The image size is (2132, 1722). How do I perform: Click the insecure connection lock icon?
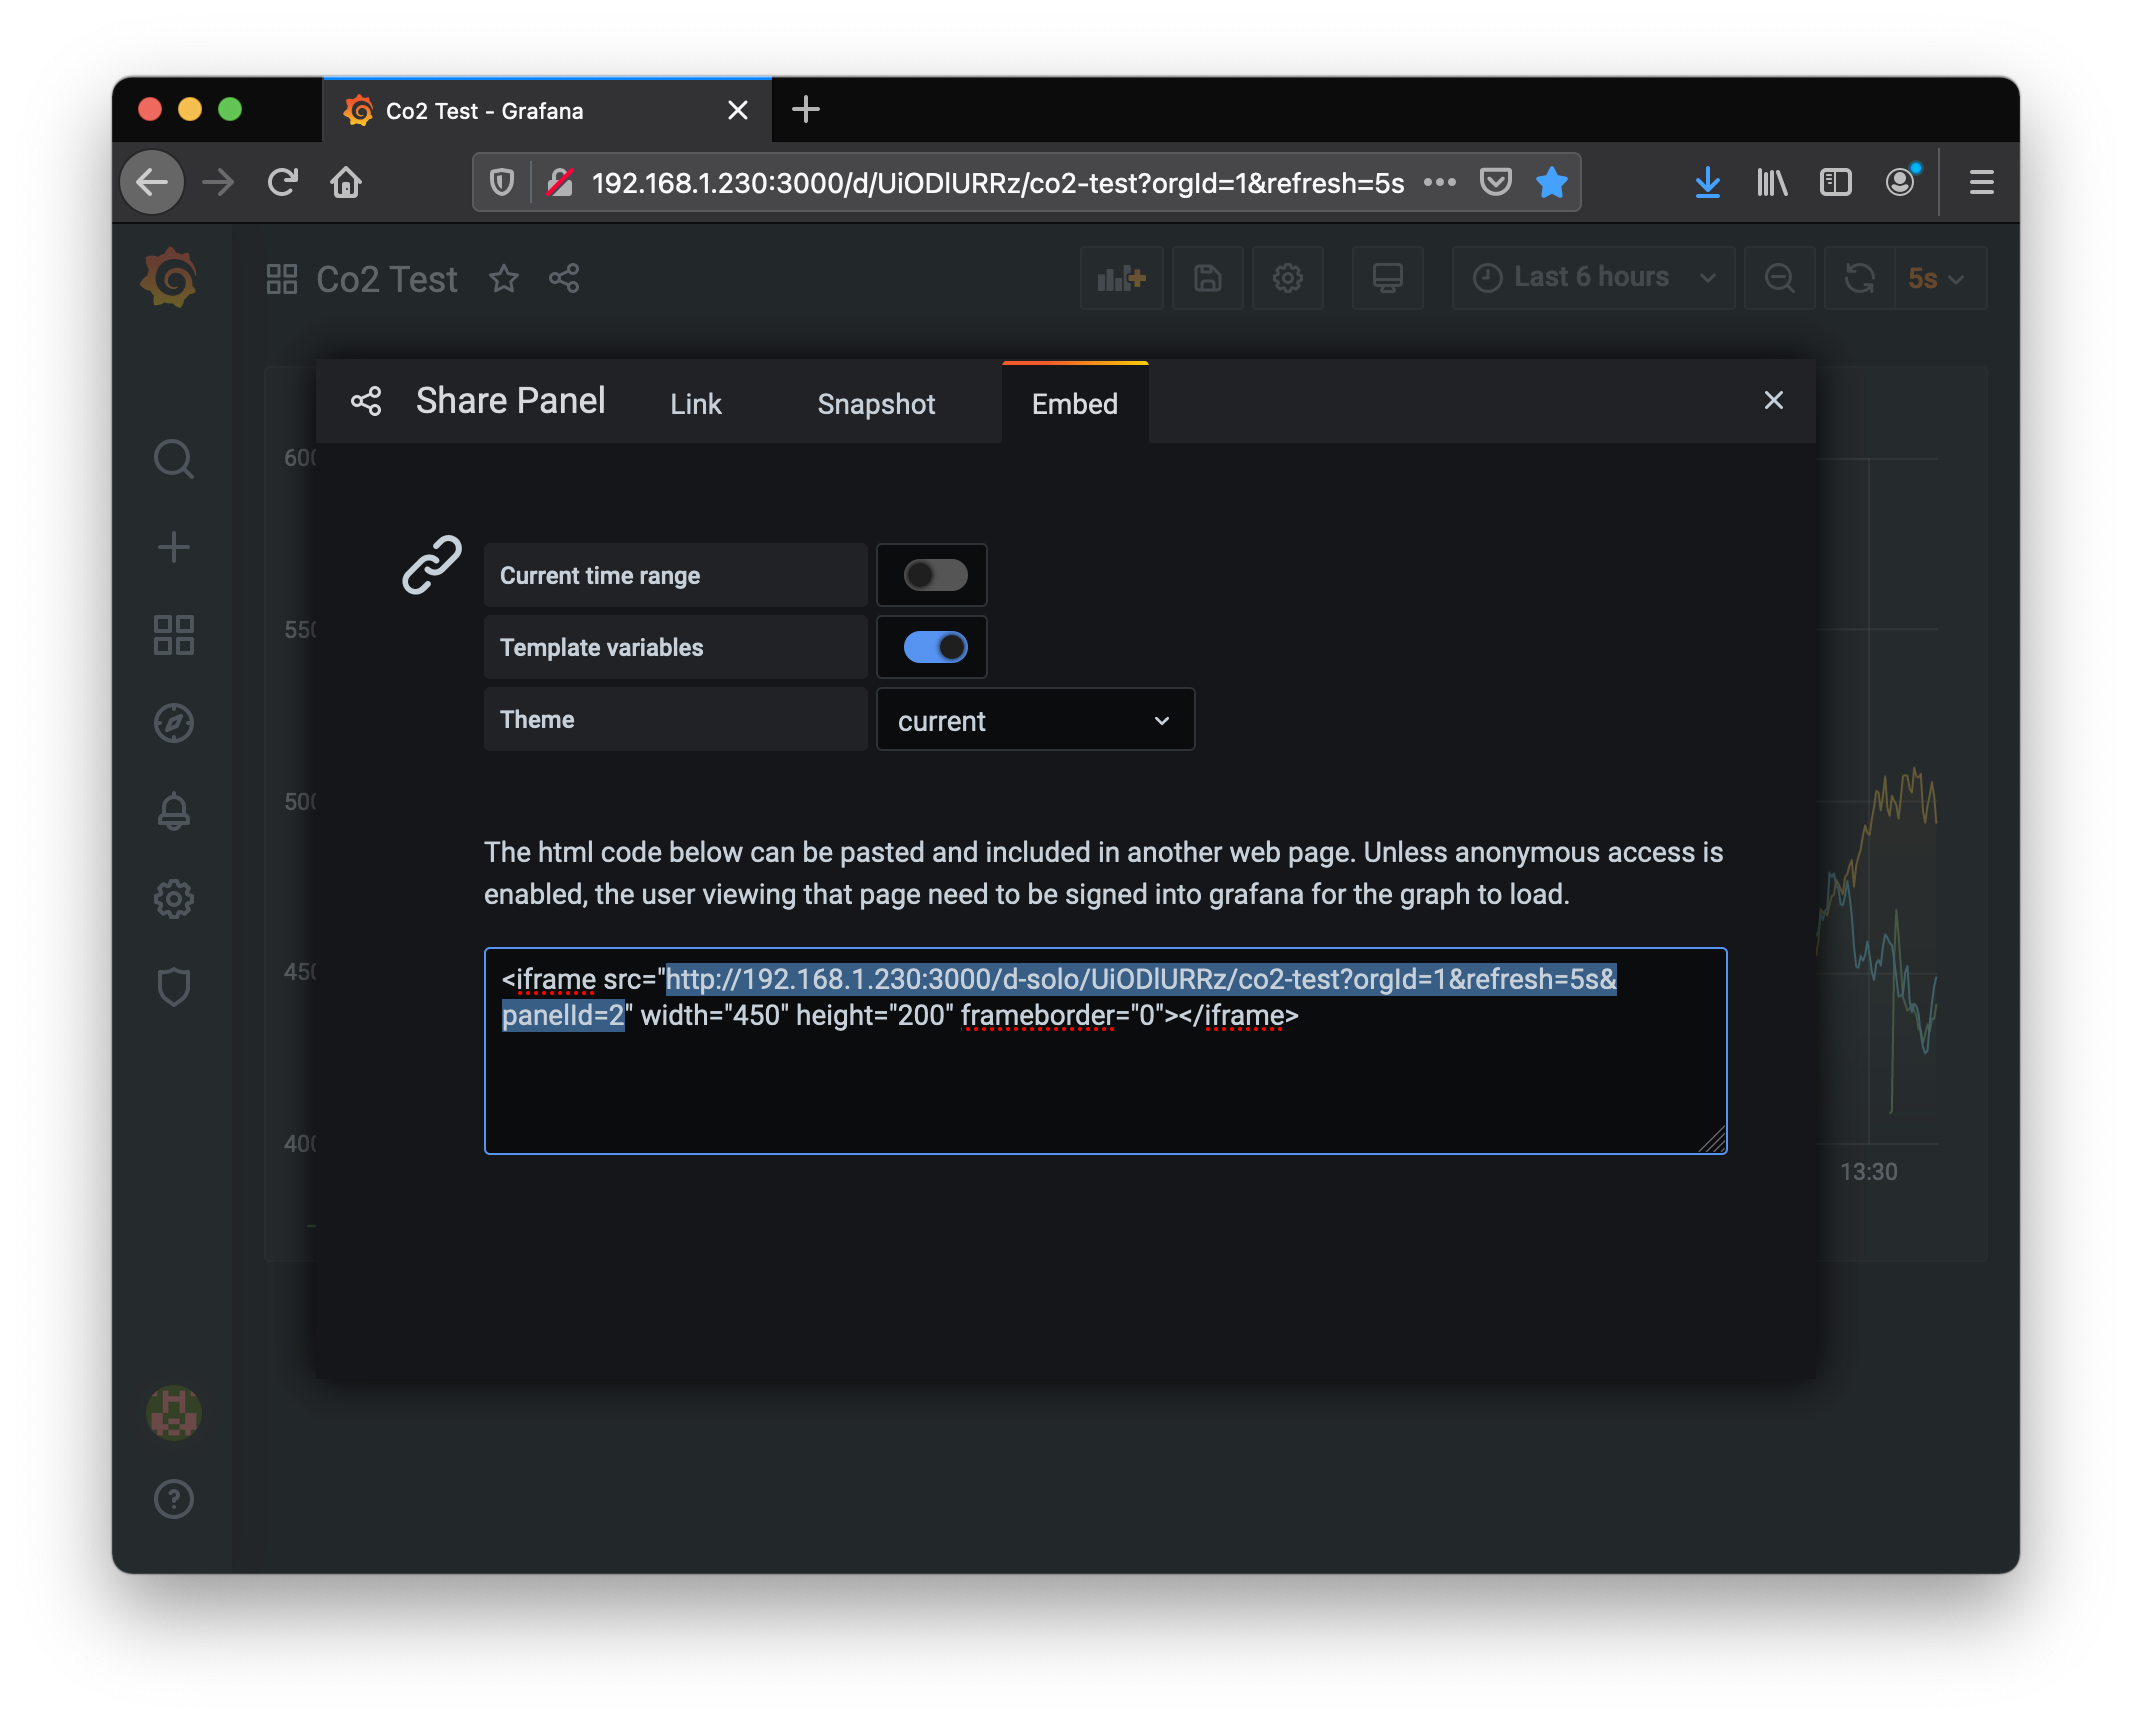click(x=560, y=182)
